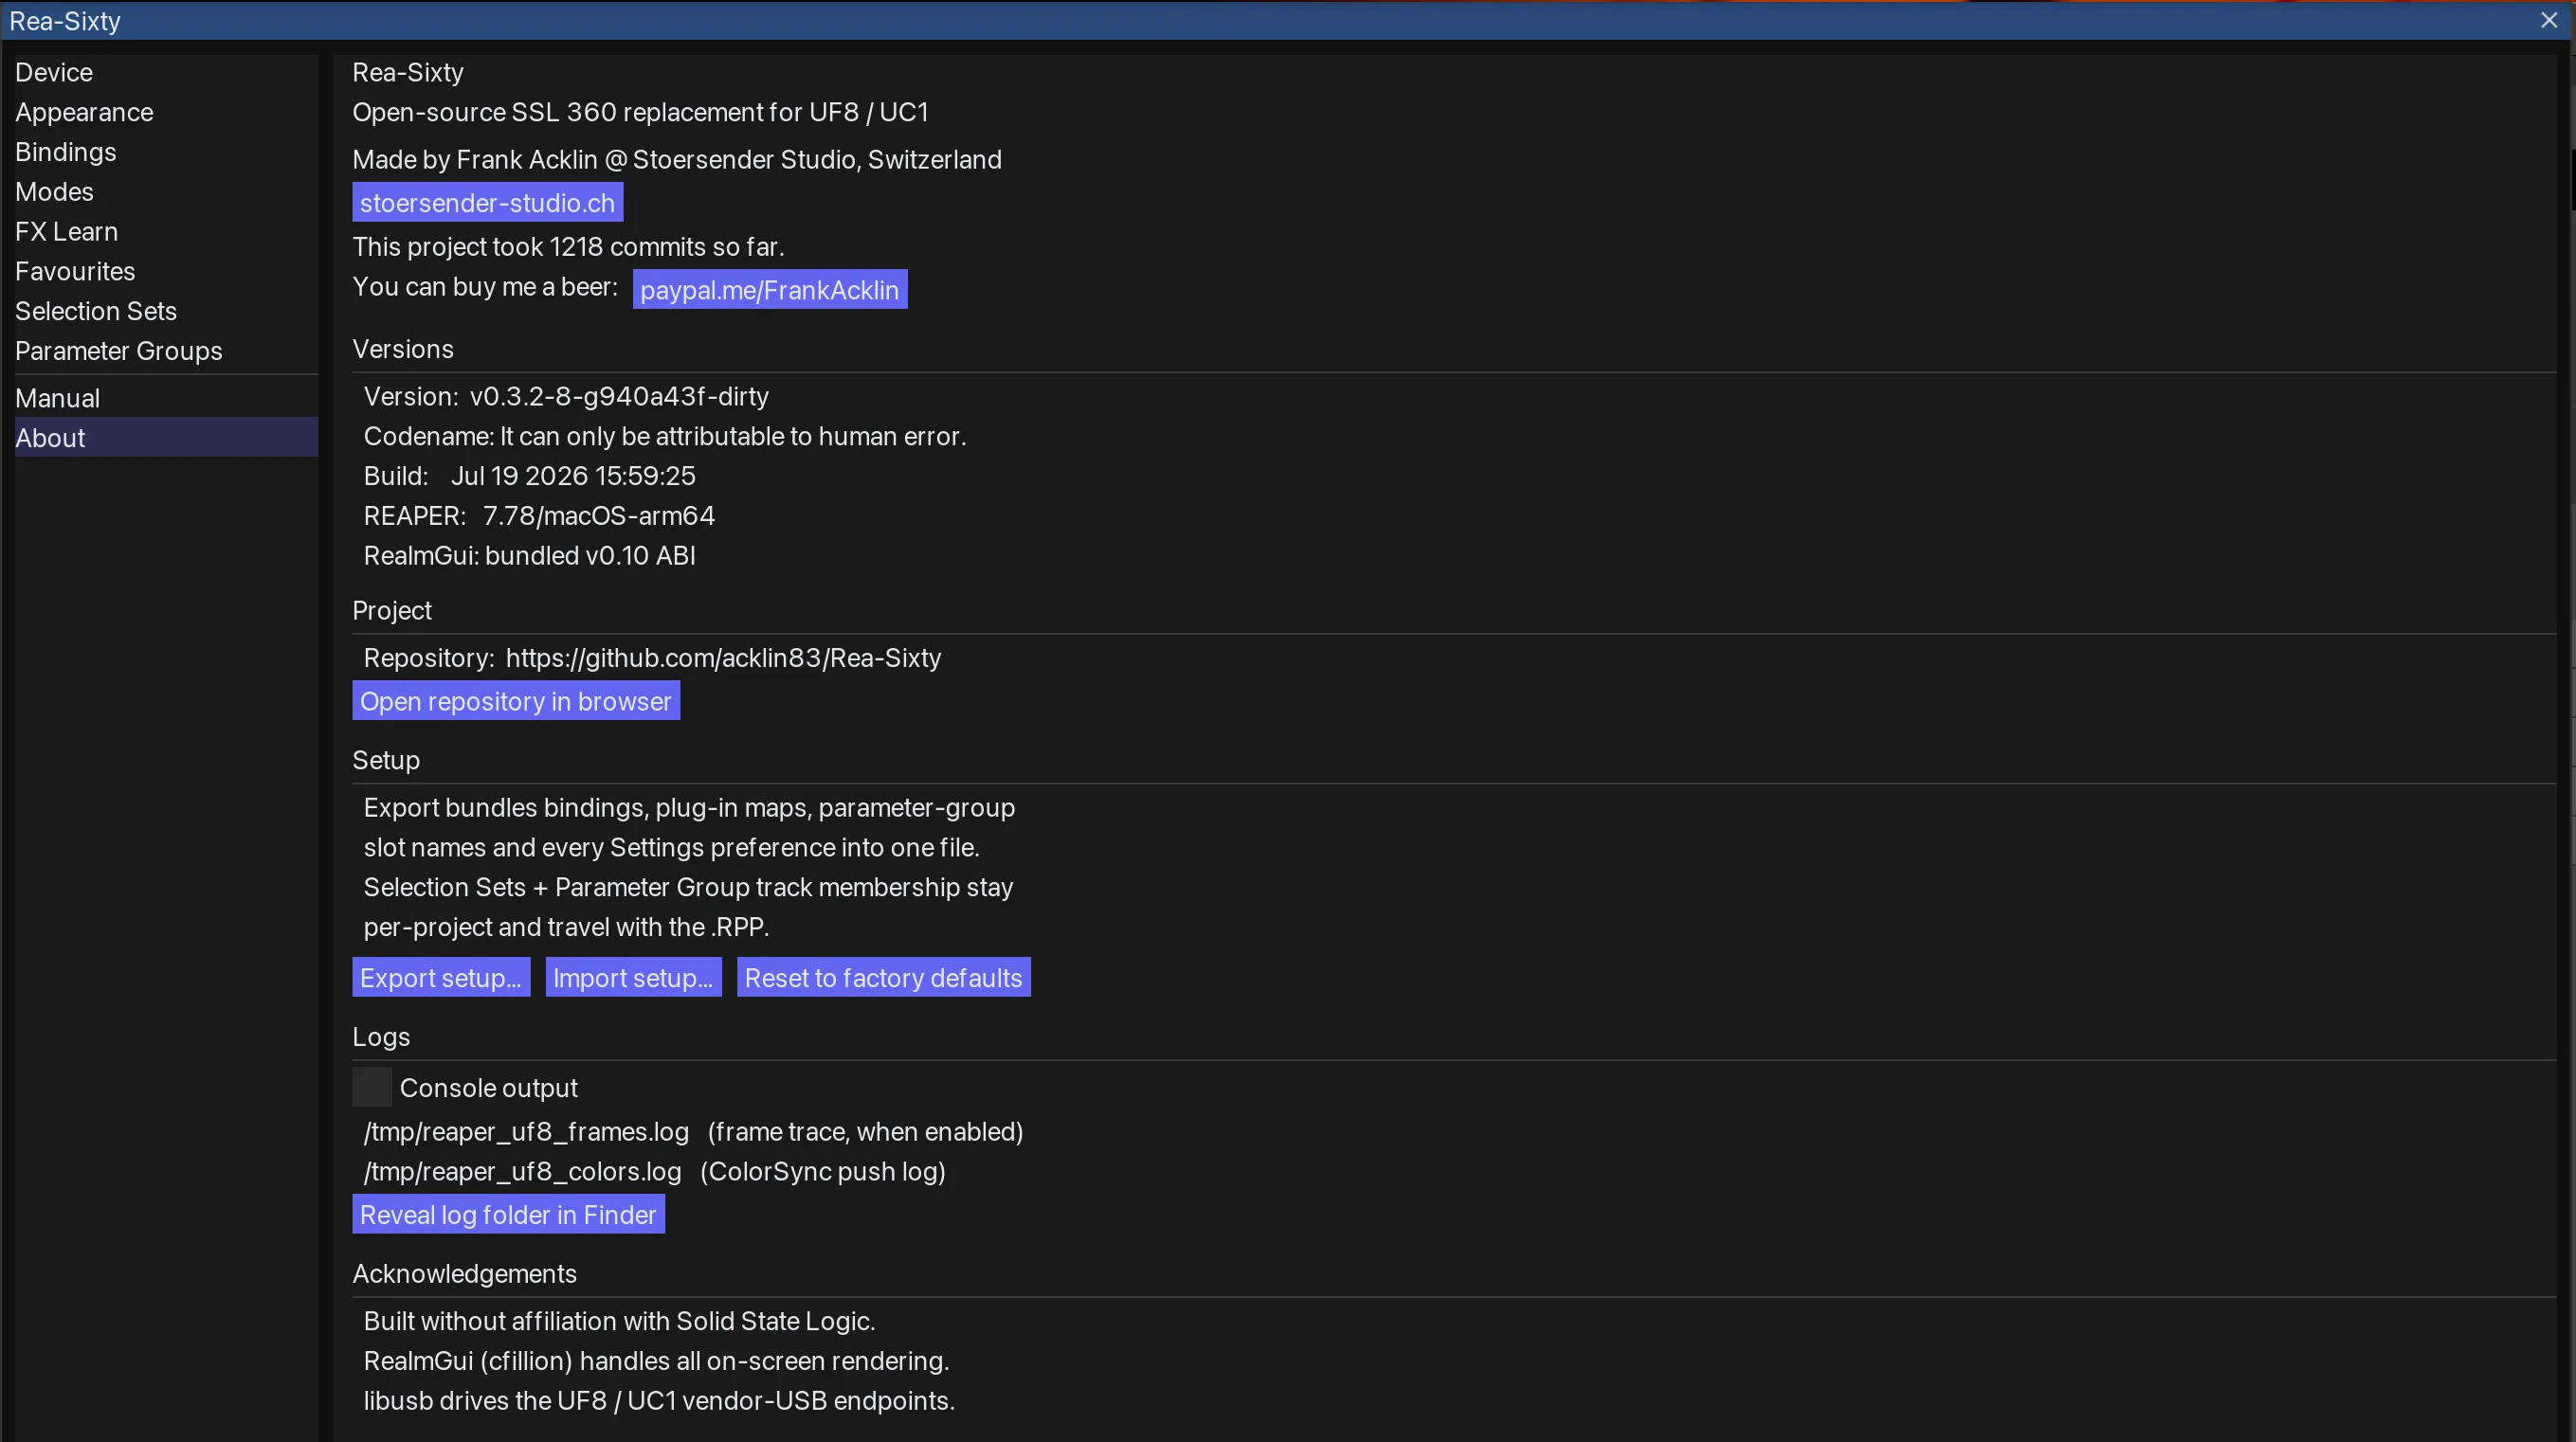Click the REAPER 7.78/macOS-arm64 line
The height and width of the screenshot is (1442, 2576).
click(x=539, y=516)
